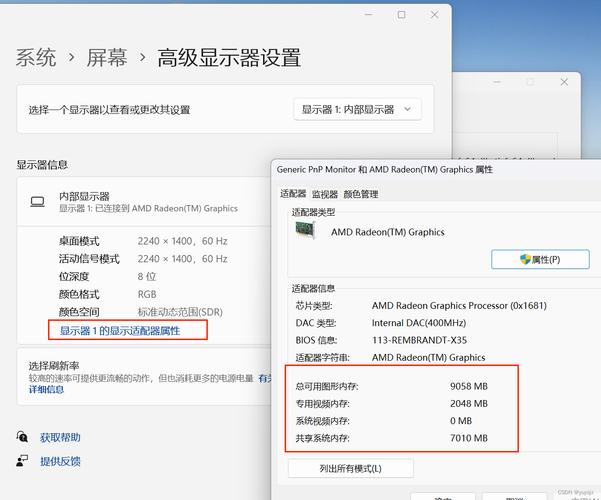
Task: Close the Settings window
Action: pyautogui.click(x=434, y=15)
